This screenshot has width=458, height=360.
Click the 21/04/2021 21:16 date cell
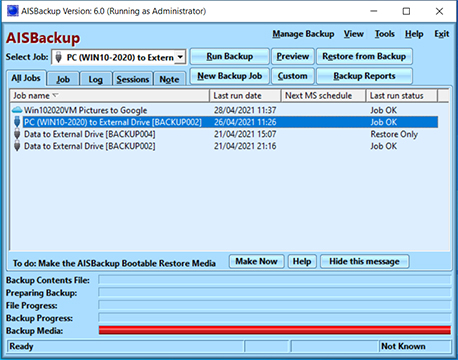[245, 146]
